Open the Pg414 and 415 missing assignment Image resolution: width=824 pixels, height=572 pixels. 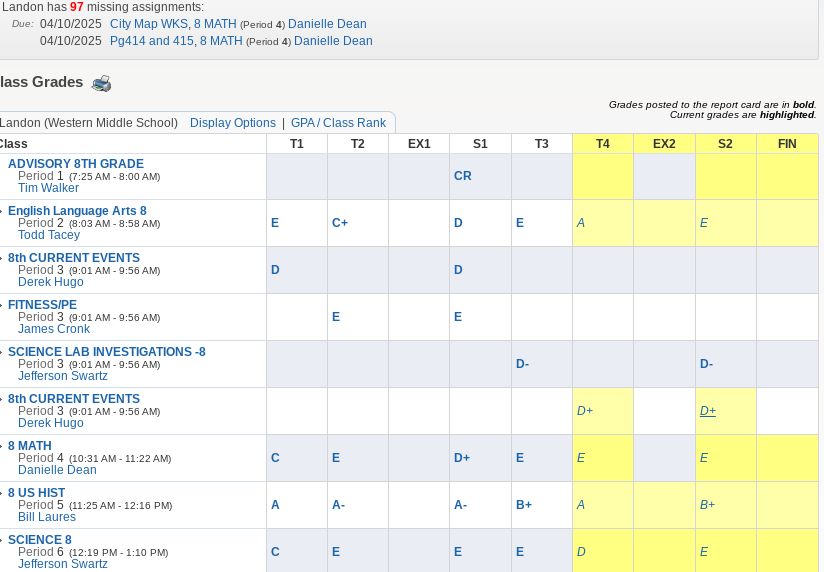176,41
